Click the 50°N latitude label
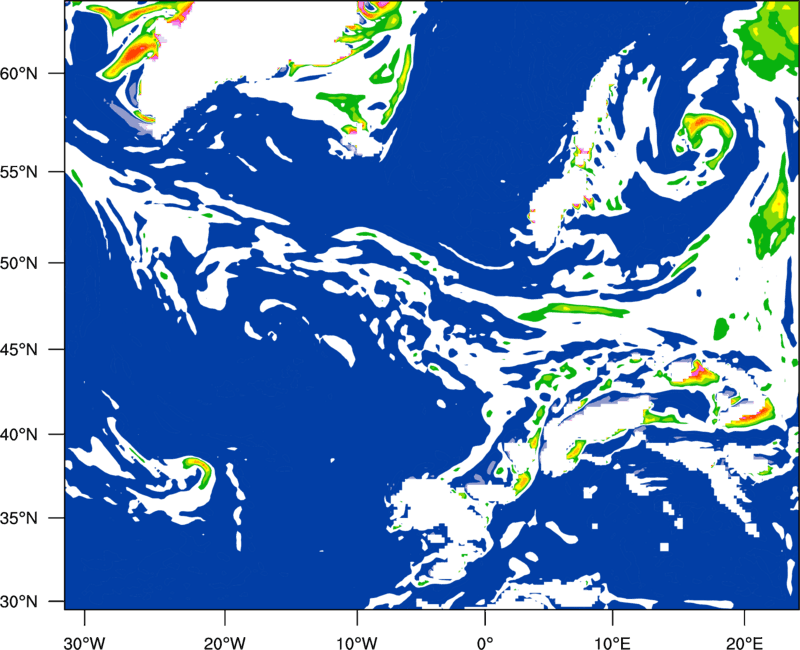 pos(19,263)
